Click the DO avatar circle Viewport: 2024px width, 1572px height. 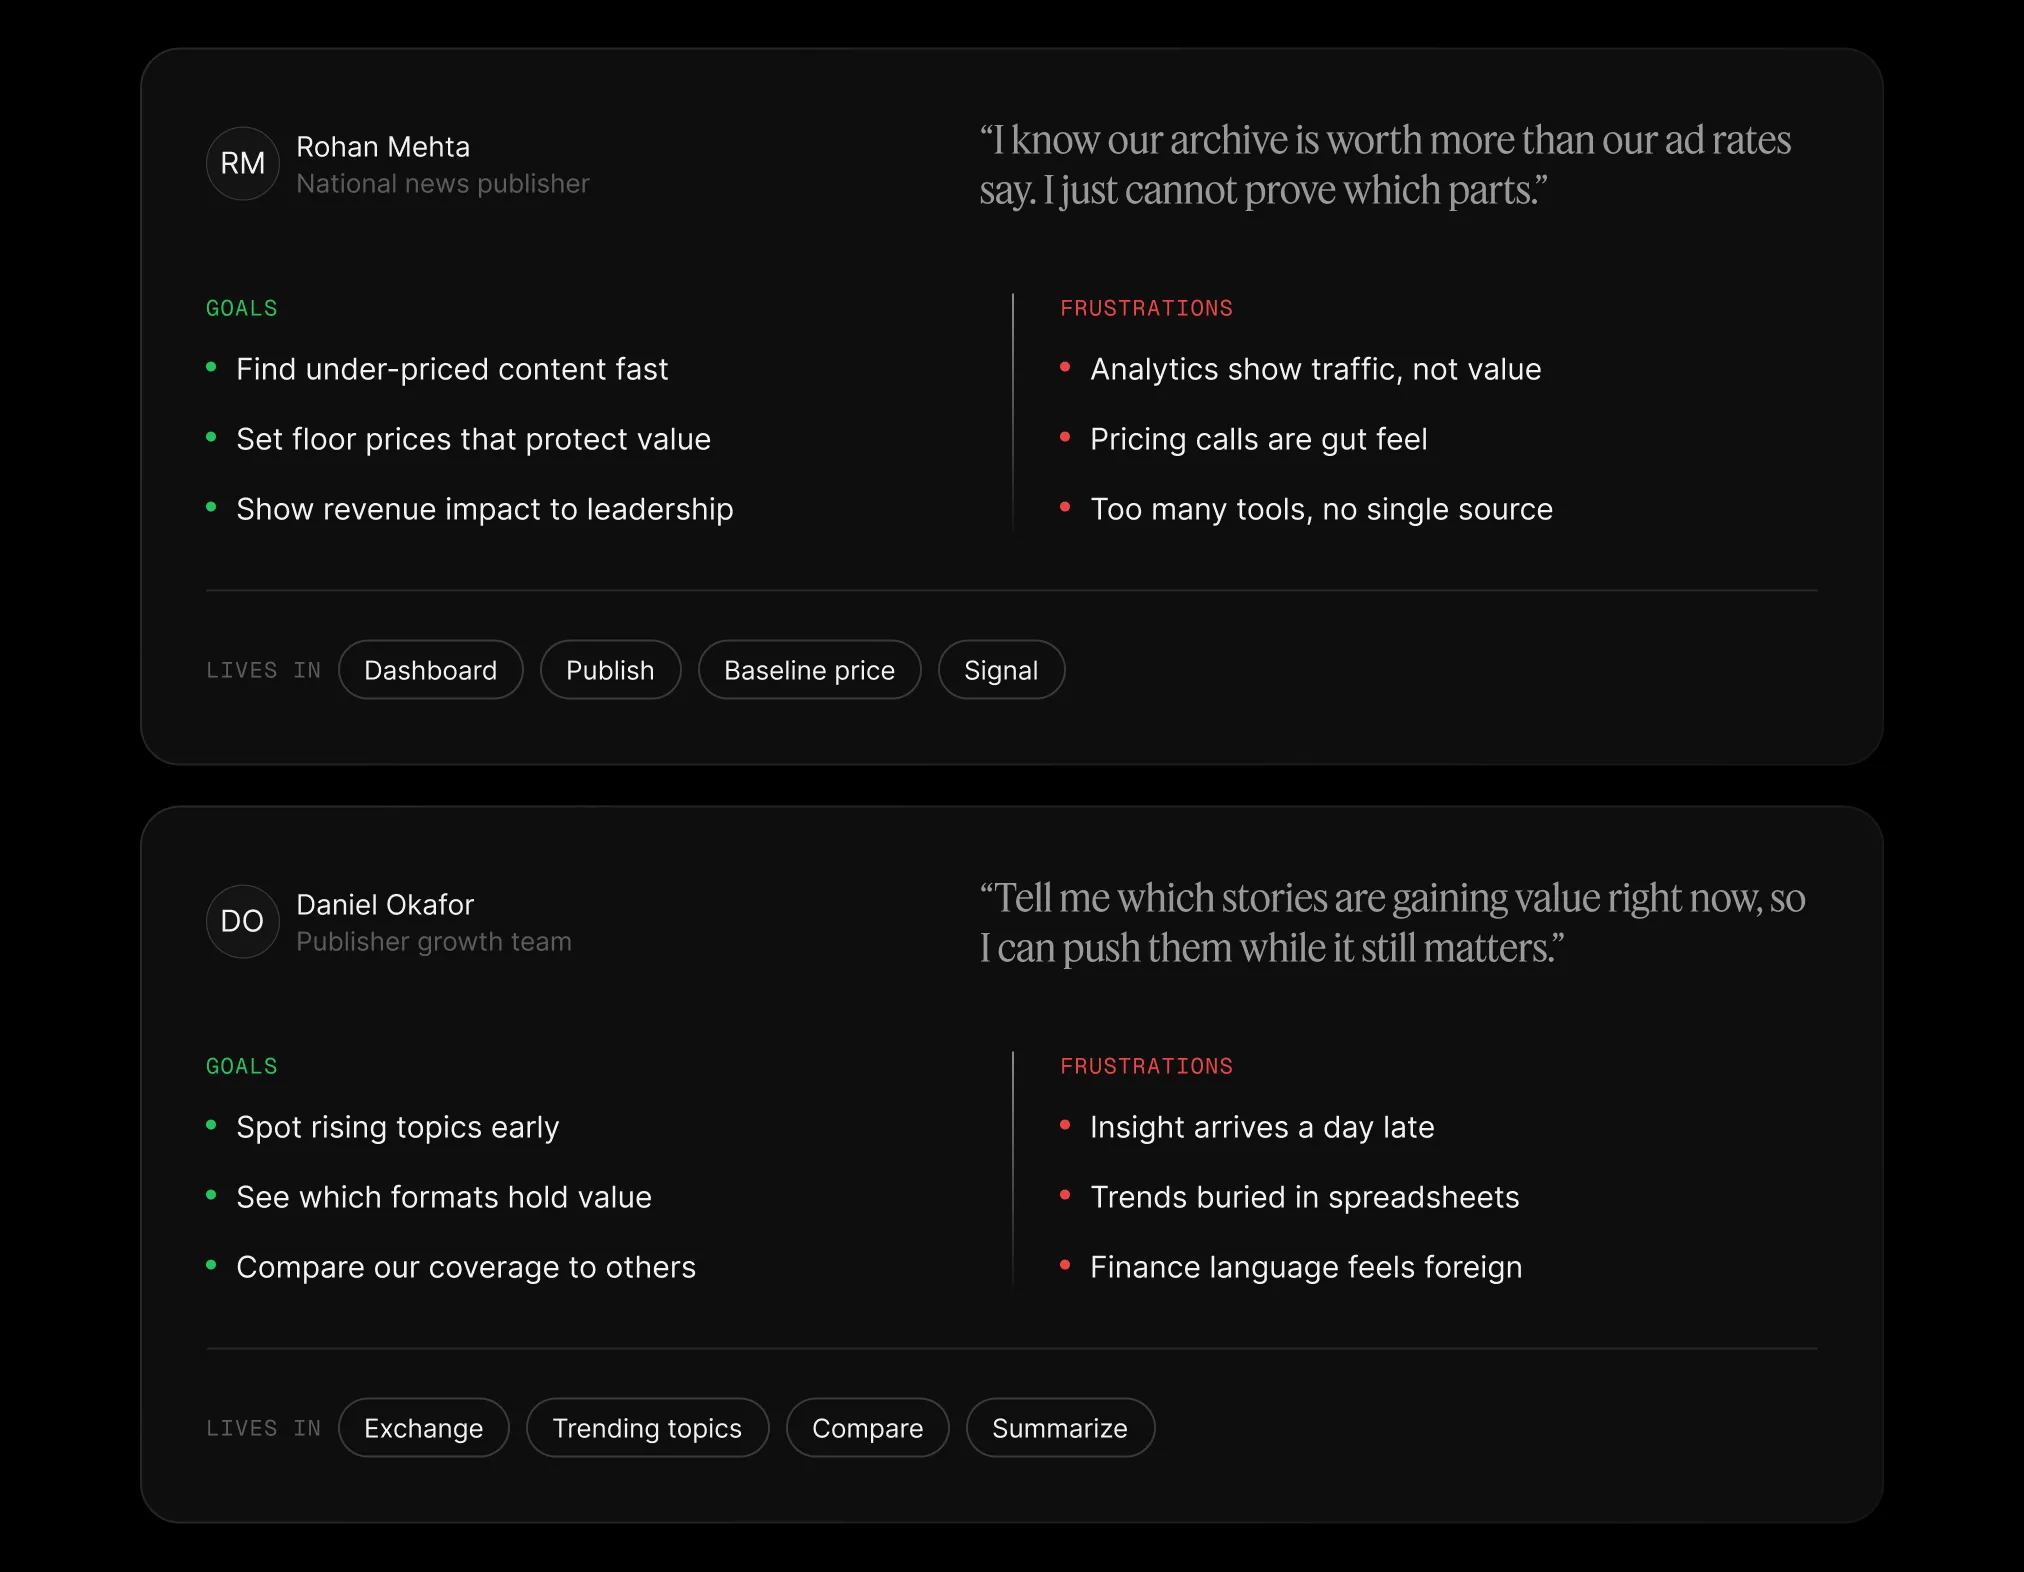pyautogui.click(x=242, y=921)
